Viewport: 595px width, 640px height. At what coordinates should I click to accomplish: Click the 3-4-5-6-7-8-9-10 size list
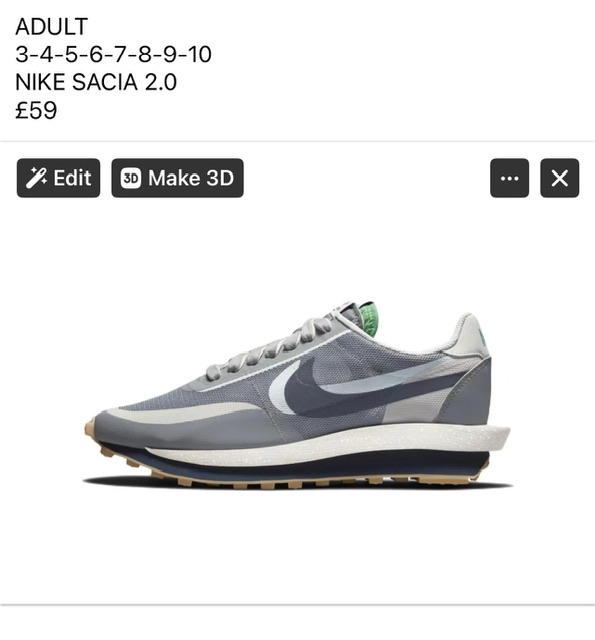(x=113, y=54)
